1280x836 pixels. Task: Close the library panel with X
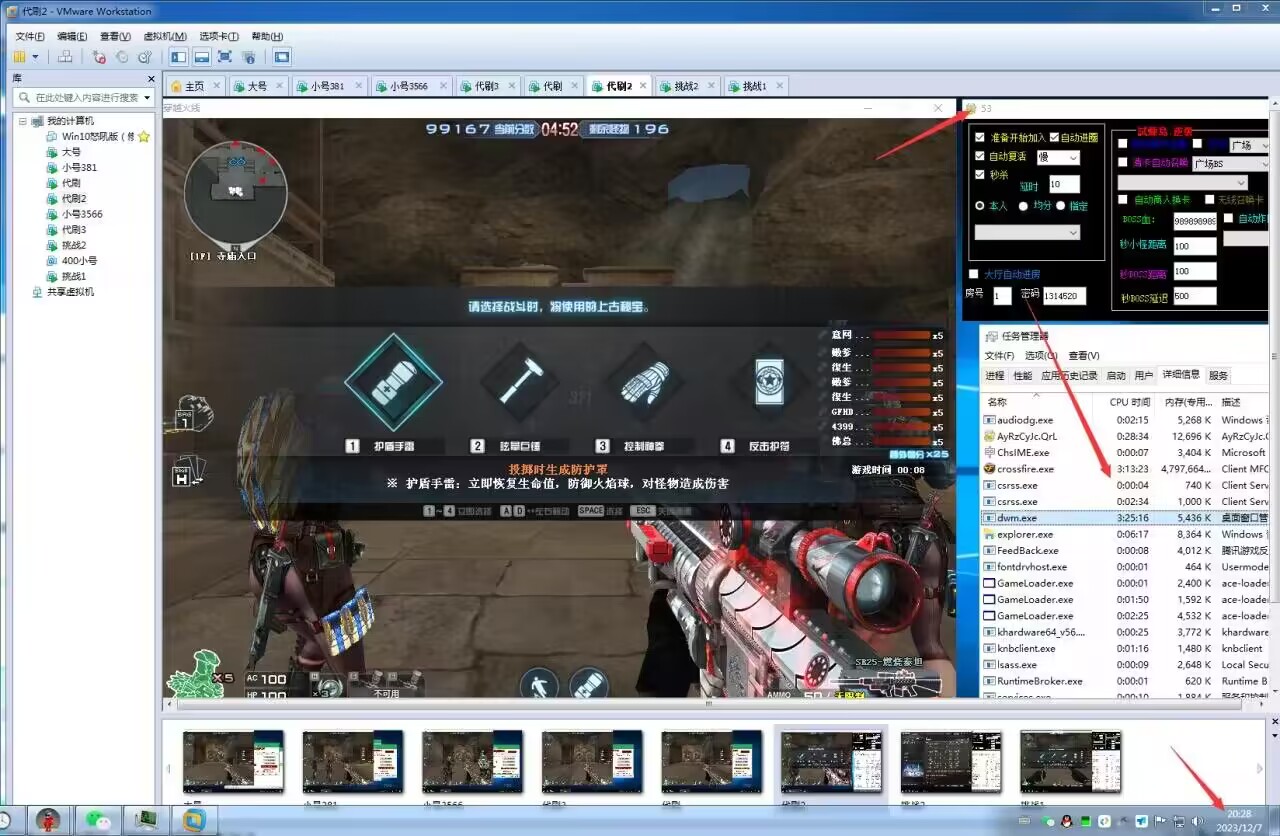151,78
